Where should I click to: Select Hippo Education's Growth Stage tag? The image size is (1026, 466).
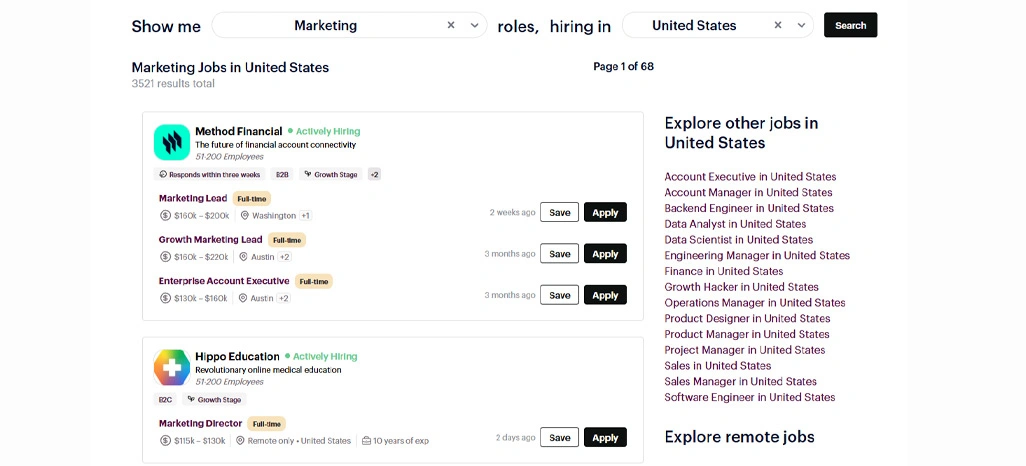tap(214, 399)
